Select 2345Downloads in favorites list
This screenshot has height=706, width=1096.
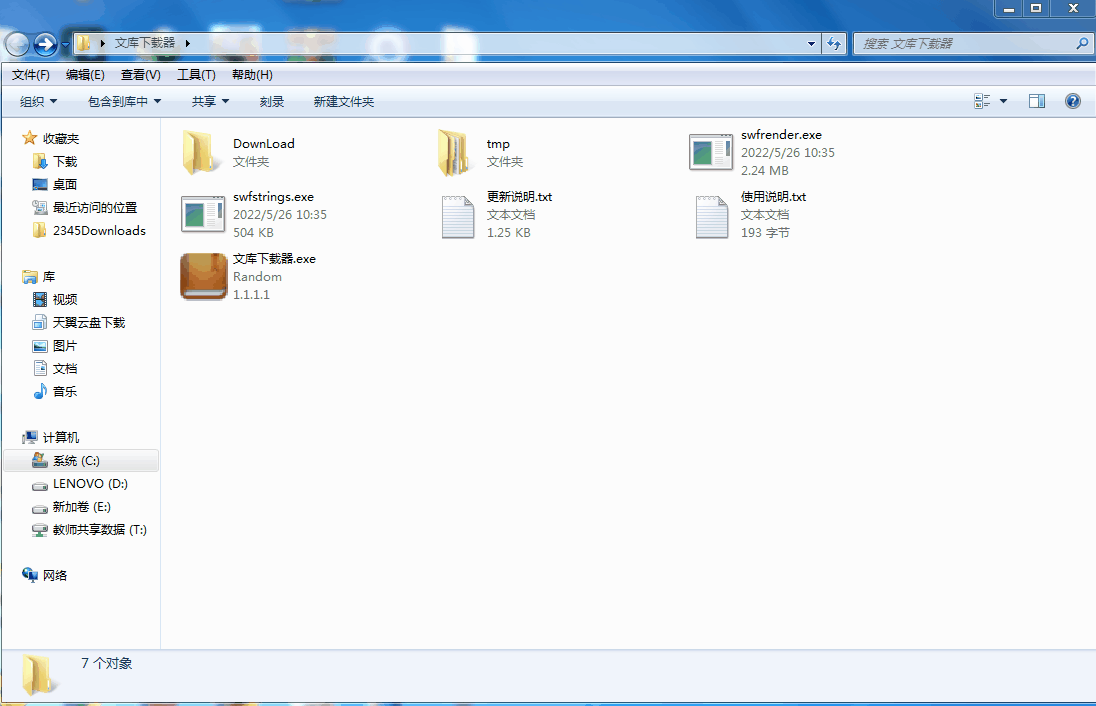tap(99, 231)
